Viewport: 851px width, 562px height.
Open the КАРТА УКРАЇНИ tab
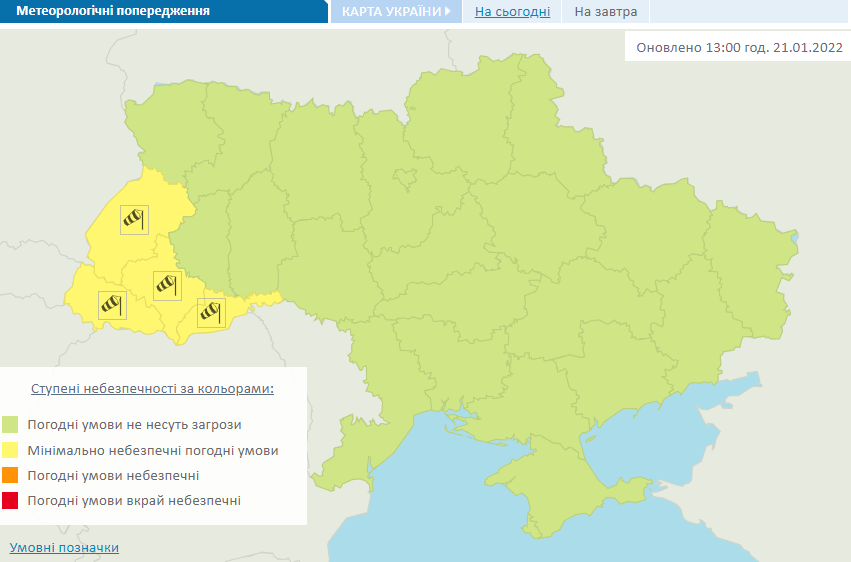click(396, 11)
